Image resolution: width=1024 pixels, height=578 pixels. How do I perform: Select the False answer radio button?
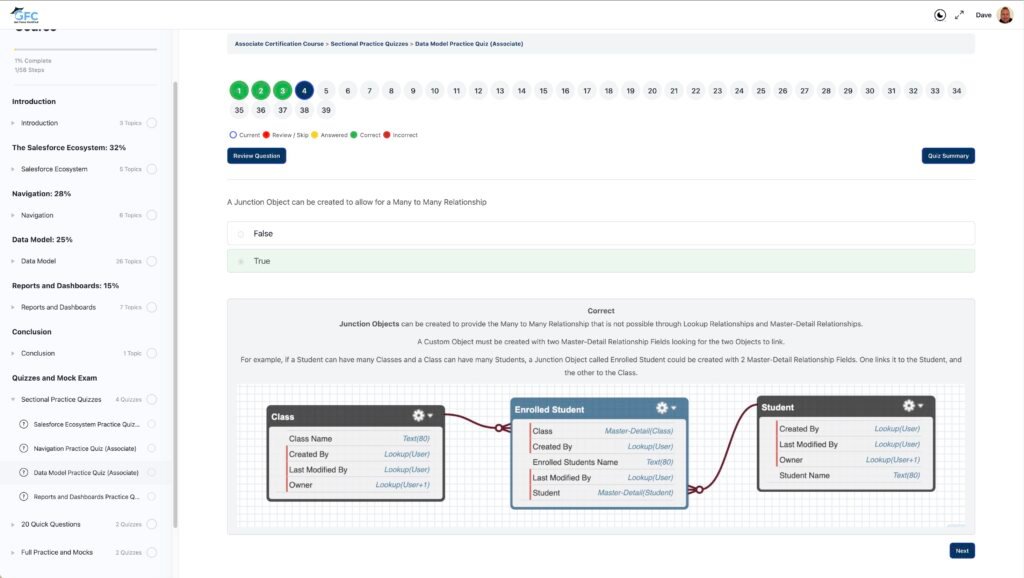pos(241,234)
